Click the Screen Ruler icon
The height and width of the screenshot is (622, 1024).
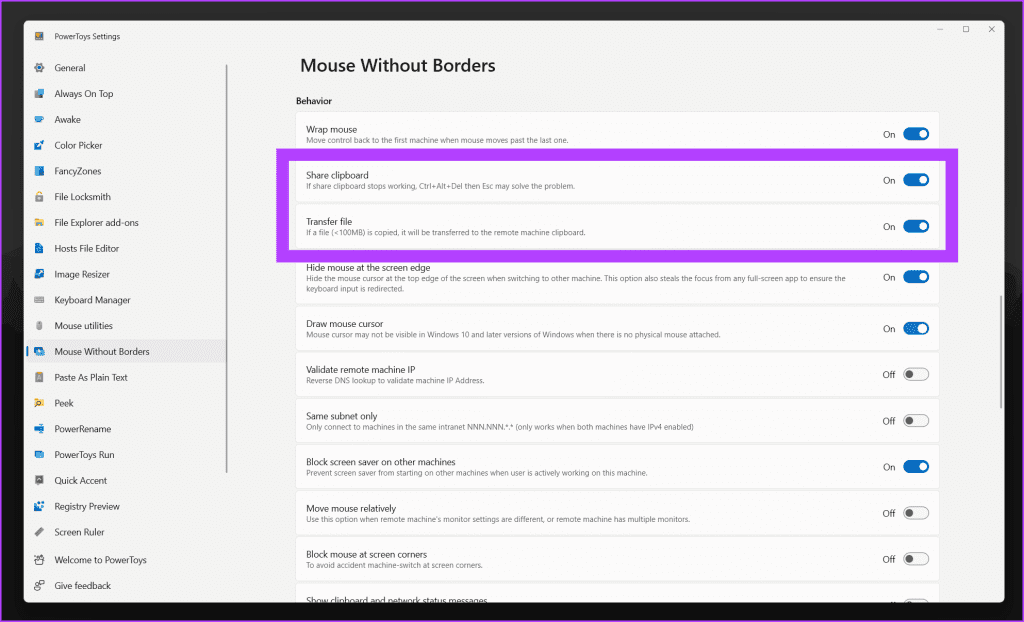pos(39,532)
